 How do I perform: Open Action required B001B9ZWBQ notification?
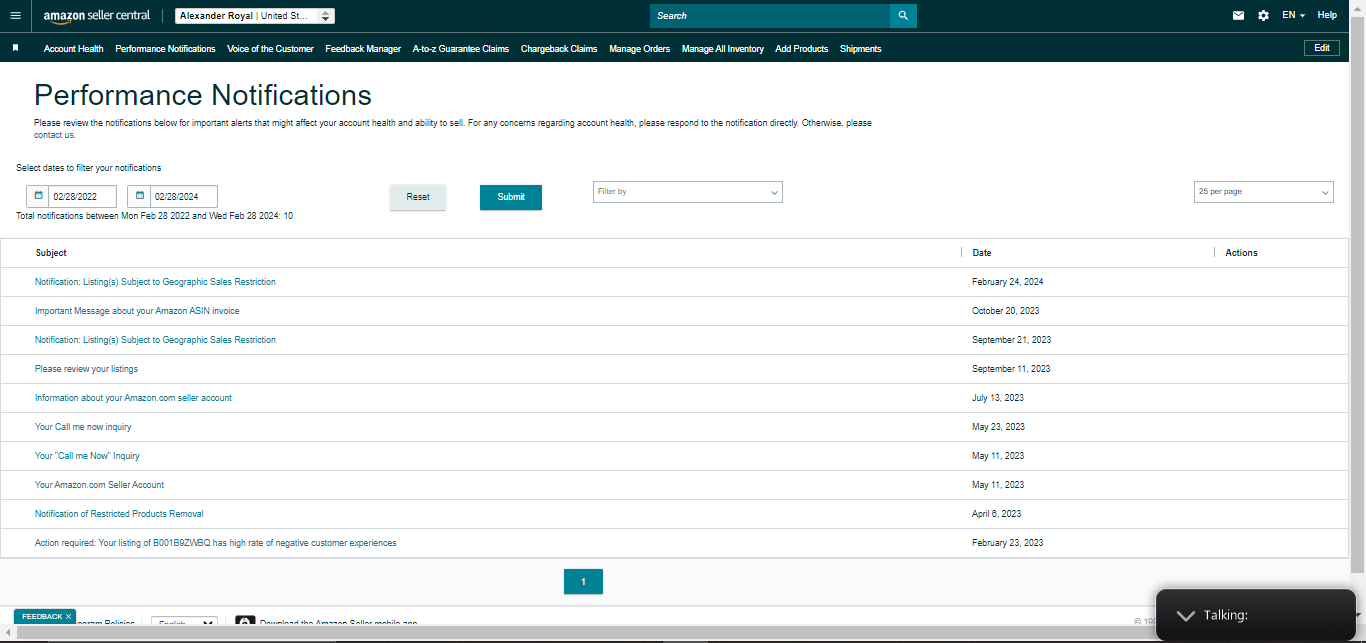pyautogui.click(x=216, y=543)
